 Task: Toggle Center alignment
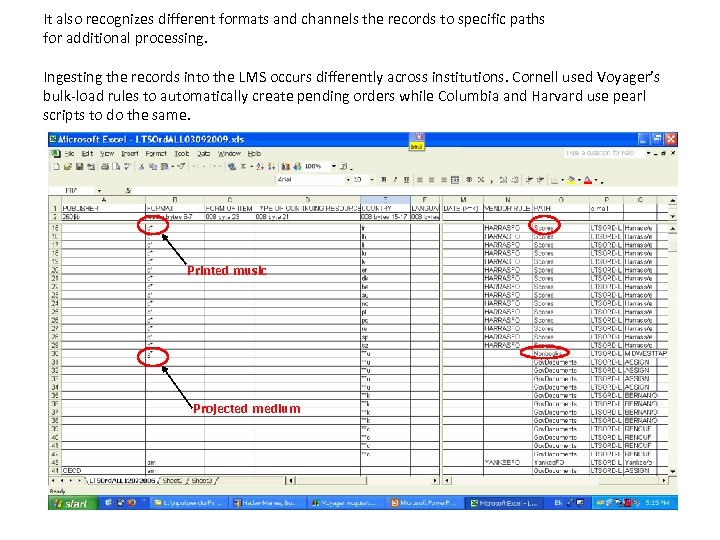[x=432, y=180]
